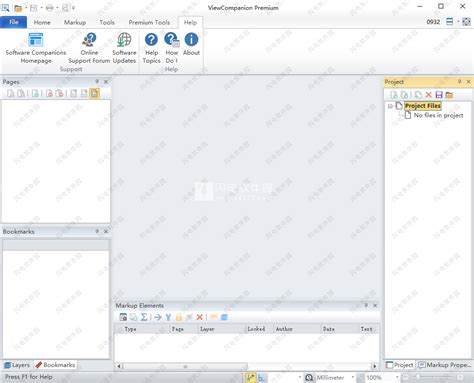Close the Project panel

point(468,82)
